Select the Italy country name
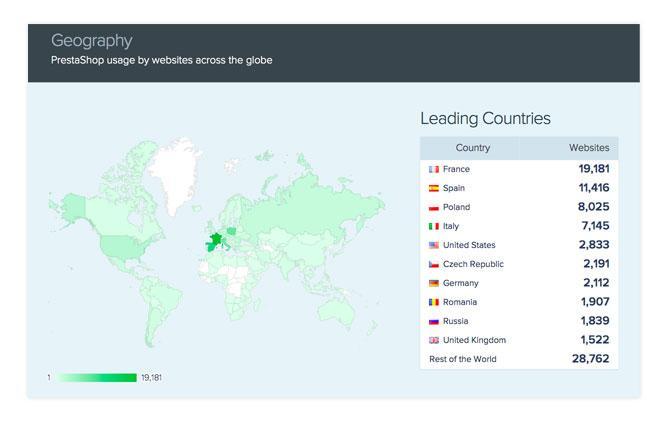The width and height of the screenshot is (665, 425). (451, 226)
